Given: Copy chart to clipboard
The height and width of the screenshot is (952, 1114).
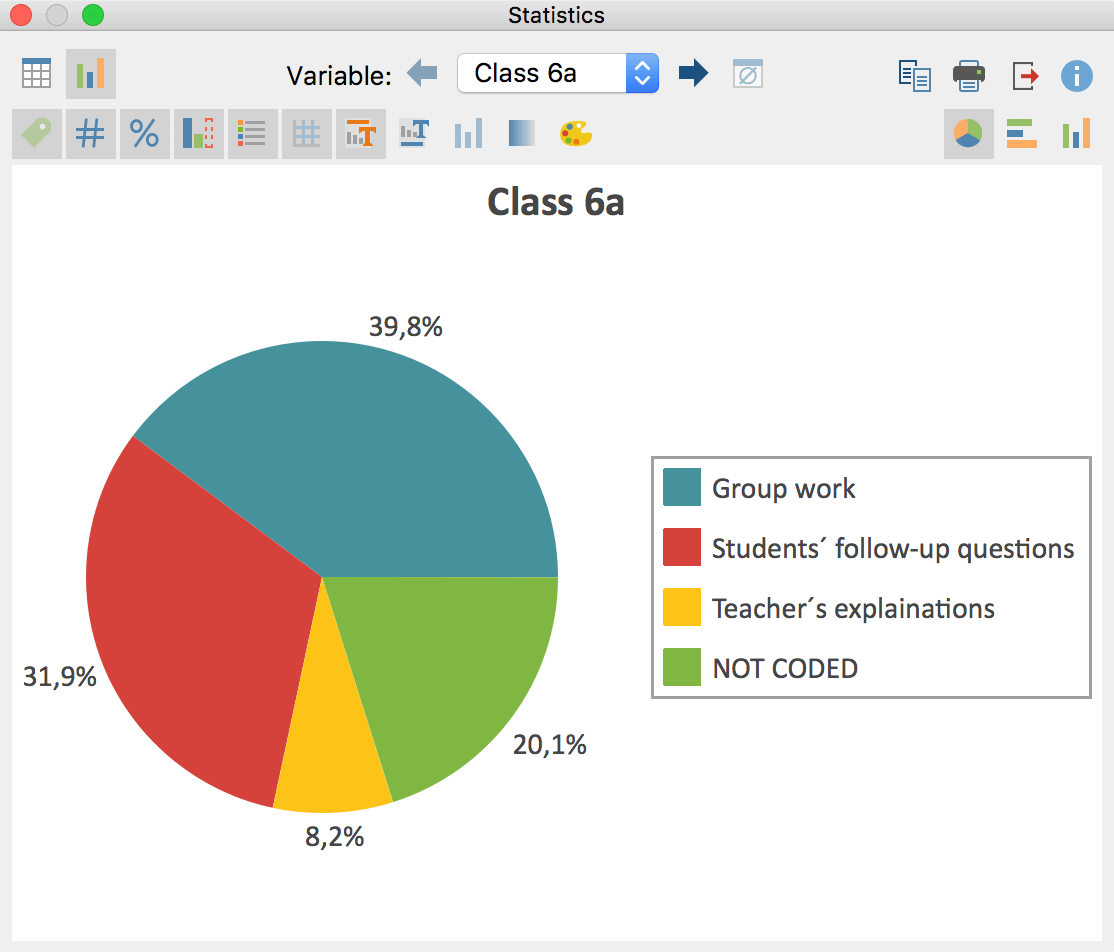Looking at the screenshot, I should (914, 75).
